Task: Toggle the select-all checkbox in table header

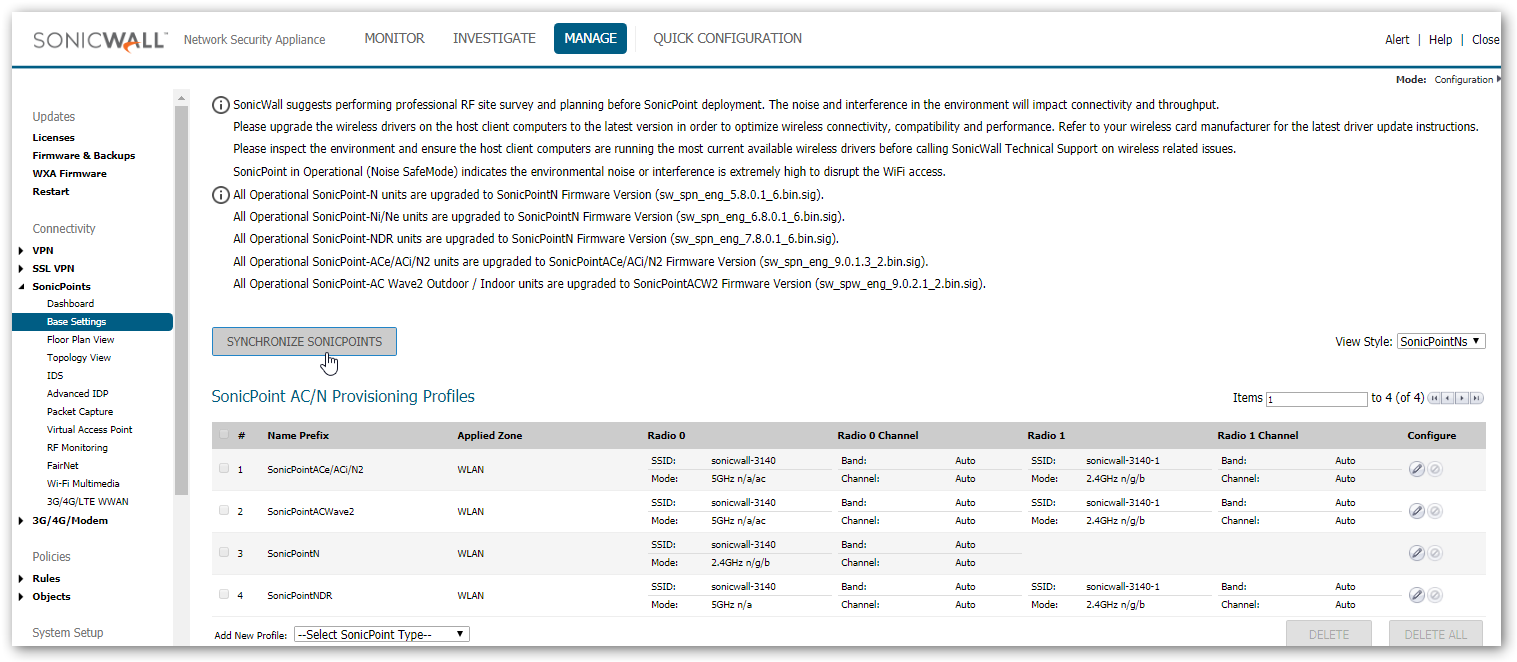Action: pos(224,435)
